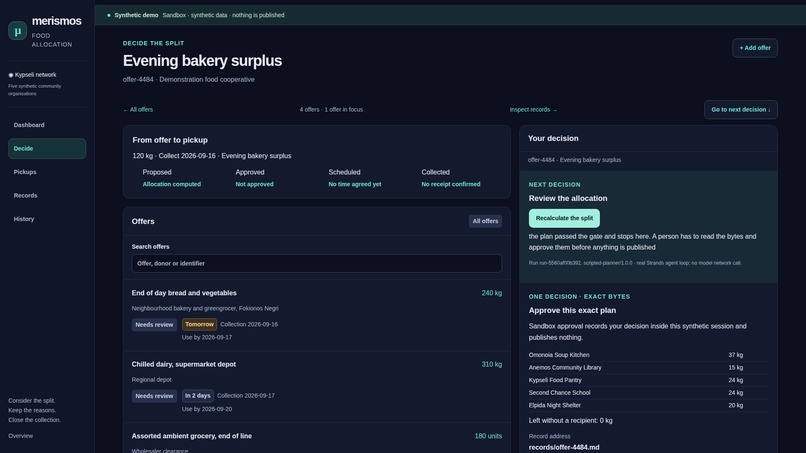The width and height of the screenshot is (806, 453).
Task: Click Anemos Community Library row
Action: tap(648, 368)
